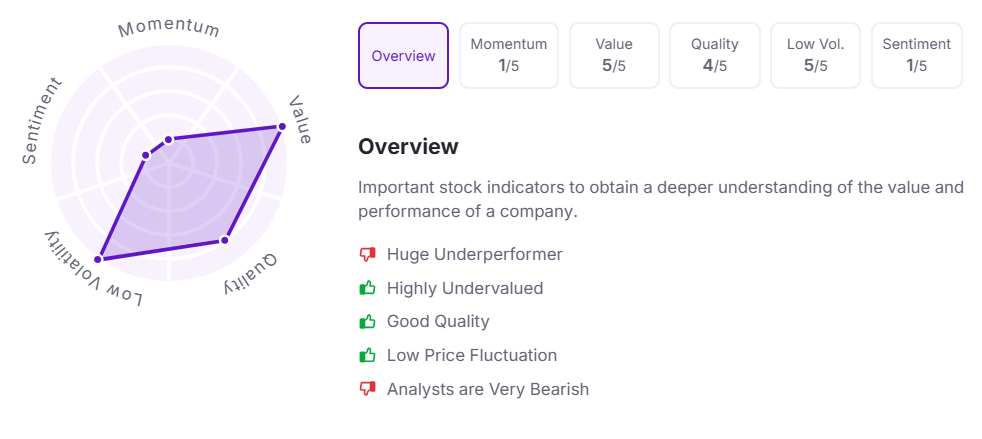Click the Analysts are Very Bearish text

[488, 389]
